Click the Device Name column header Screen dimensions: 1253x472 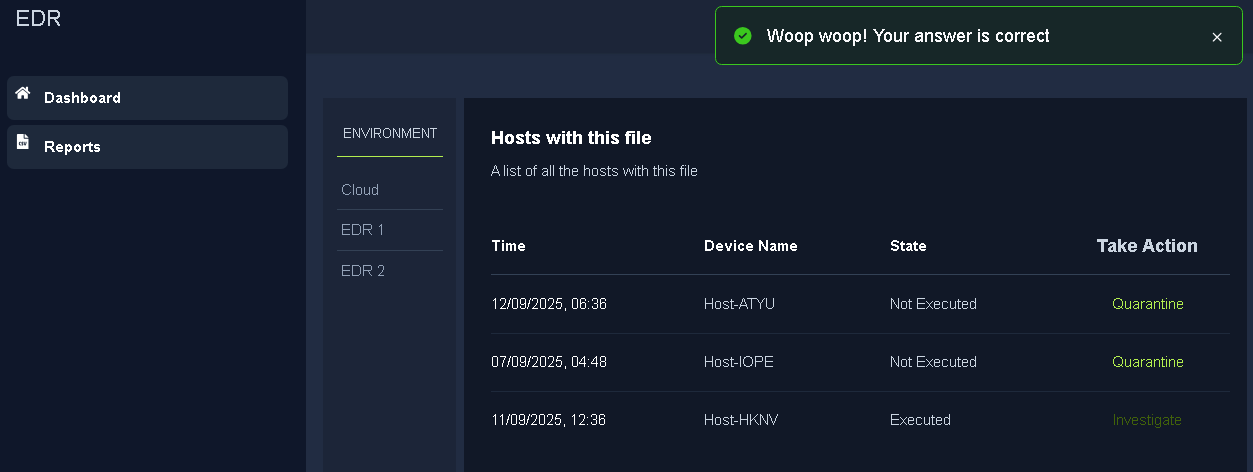pos(750,246)
